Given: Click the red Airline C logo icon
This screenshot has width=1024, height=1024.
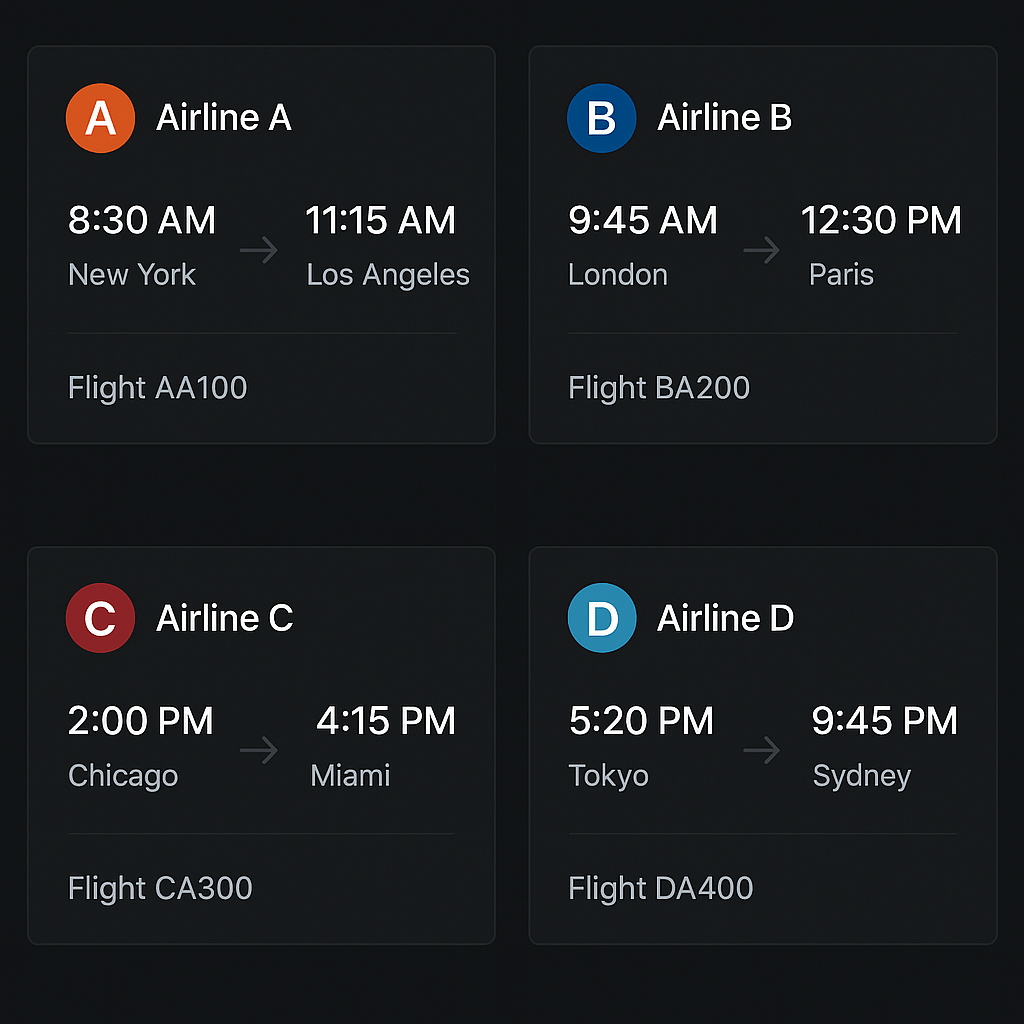Looking at the screenshot, I should point(100,618).
